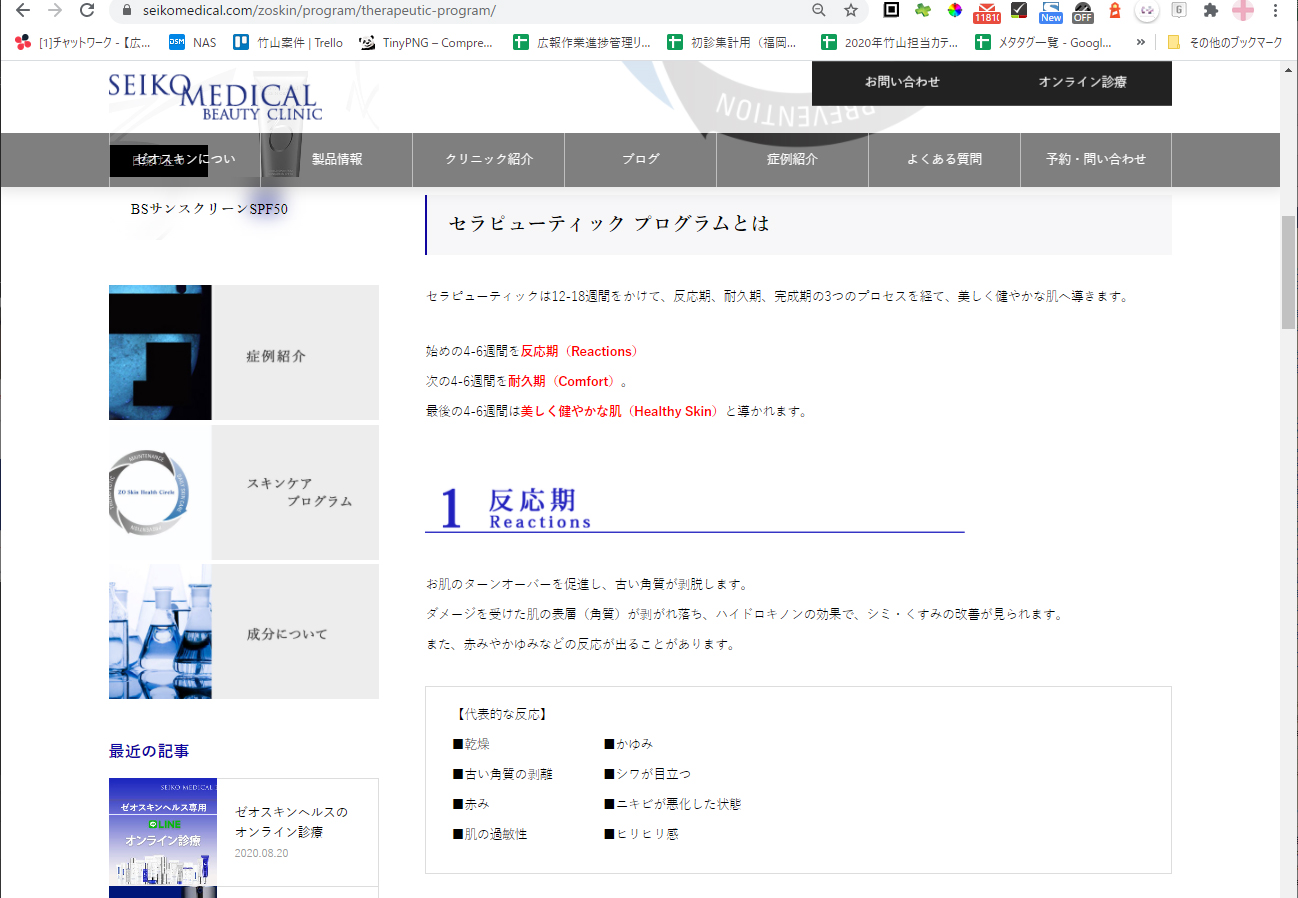Open the speedometer extension marked OFF
Viewport: 1298px width, 898px height.
pyautogui.click(x=1083, y=11)
